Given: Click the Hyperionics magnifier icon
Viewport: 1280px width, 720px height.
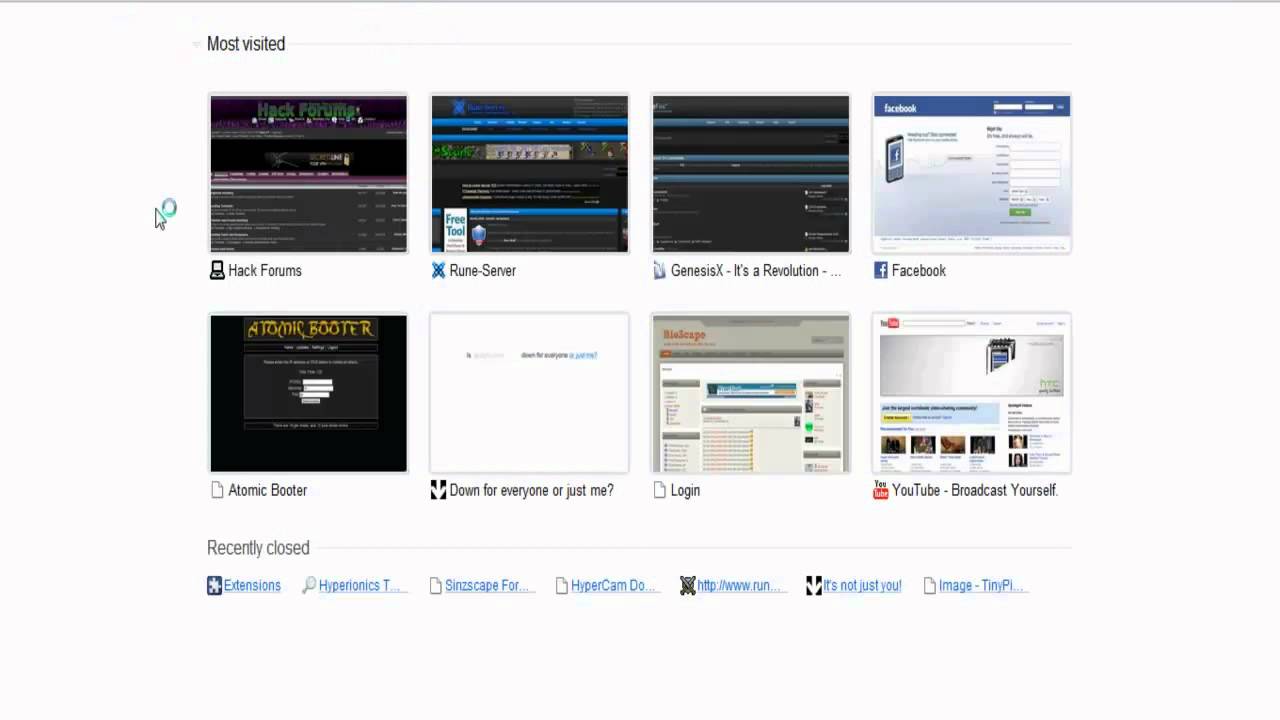Looking at the screenshot, I should (x=309, y=586).
